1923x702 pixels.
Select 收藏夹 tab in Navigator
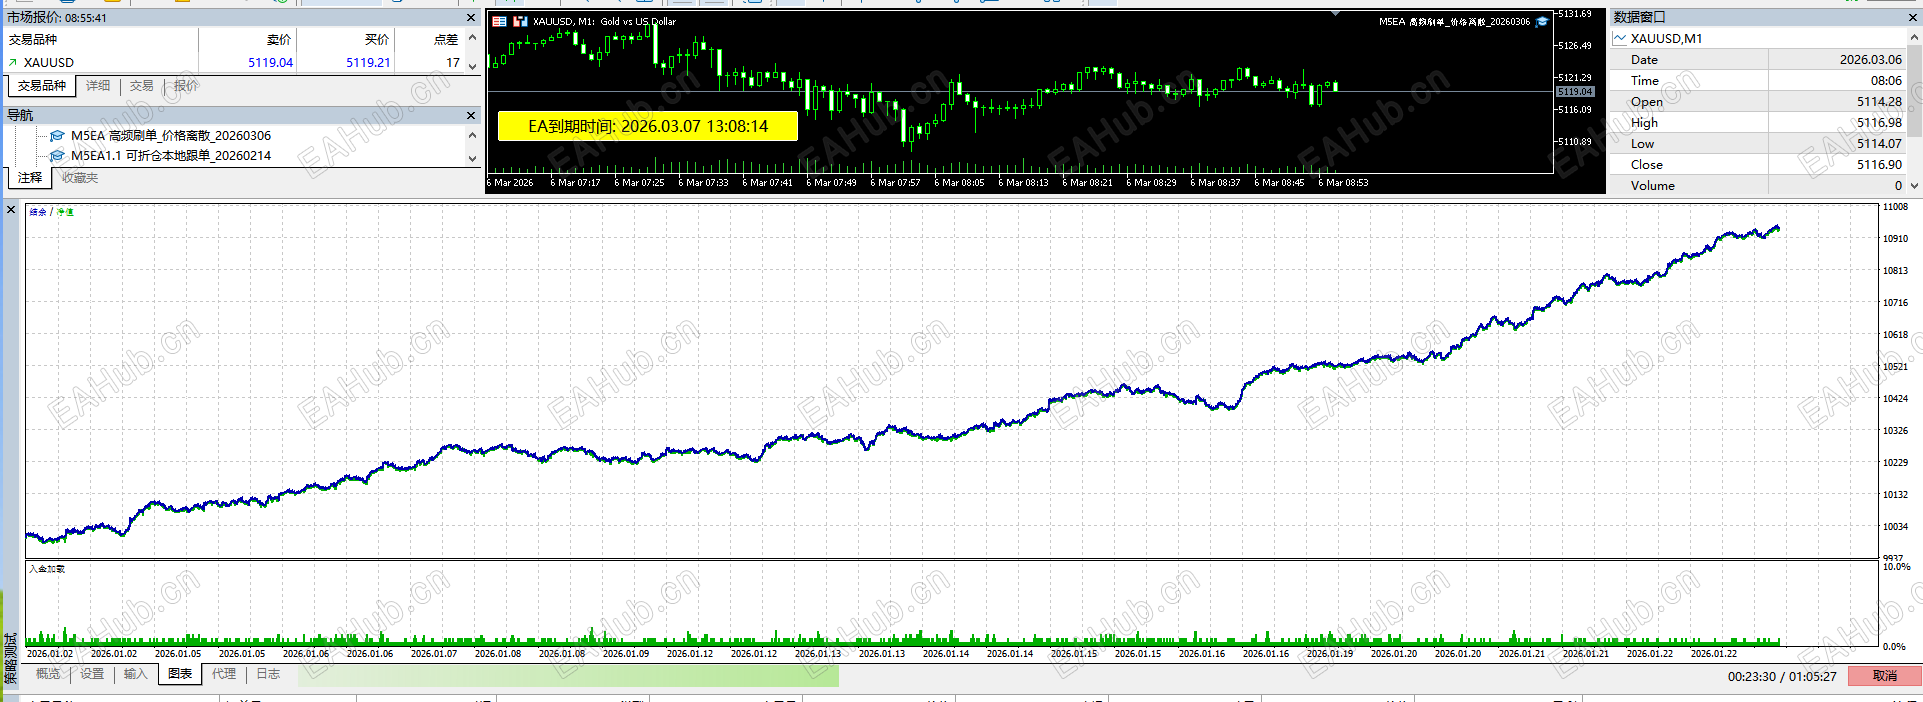click(x=80, y=178)
